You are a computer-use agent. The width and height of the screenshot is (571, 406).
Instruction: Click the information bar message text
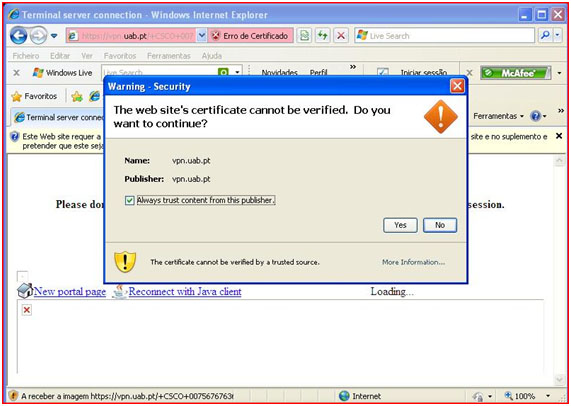[x=62, y=141]
